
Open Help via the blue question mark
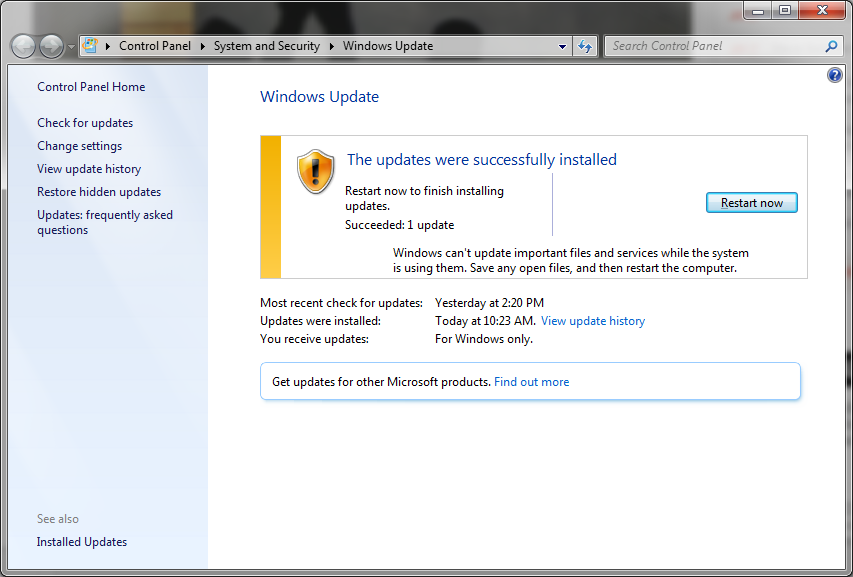click(835, 75)
